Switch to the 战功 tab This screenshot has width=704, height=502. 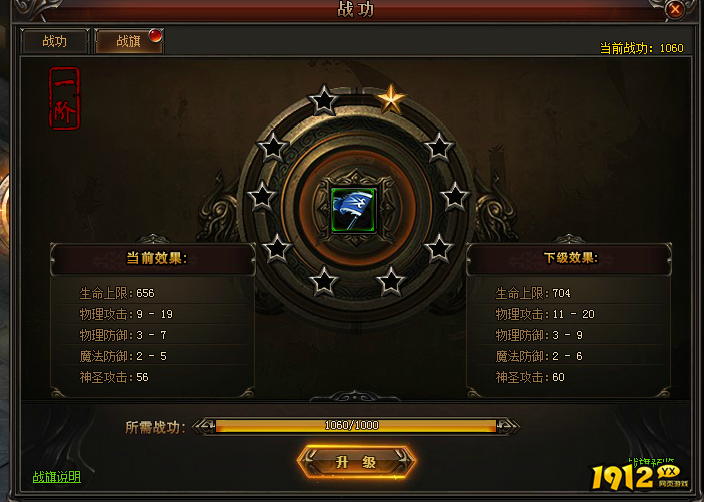[55, 41]
